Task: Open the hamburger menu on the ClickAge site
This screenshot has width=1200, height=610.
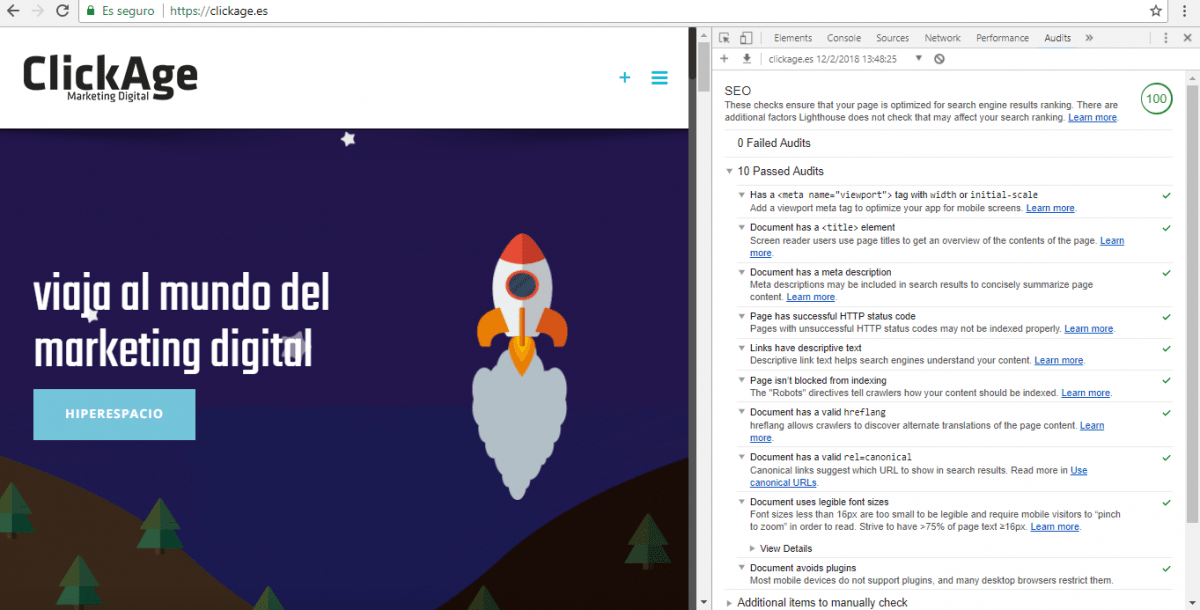Action: pos(659,78)
